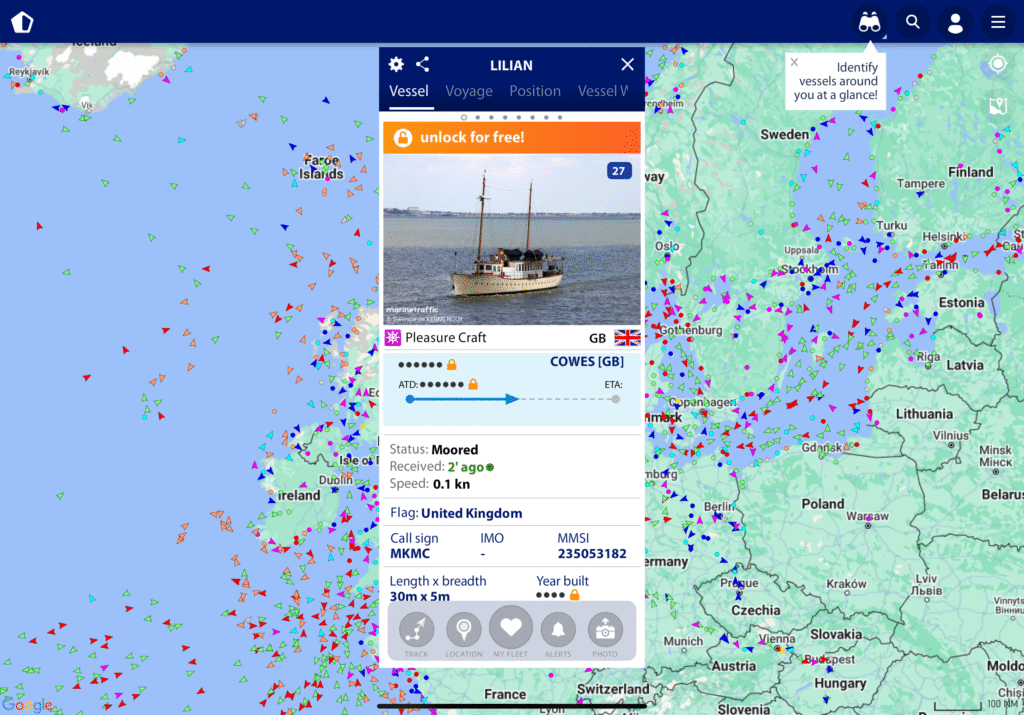The width and height of the screenshot is (1024, 715).
Task: Click the Speed 0.1 kn value
Action: (x=451, y=485)
